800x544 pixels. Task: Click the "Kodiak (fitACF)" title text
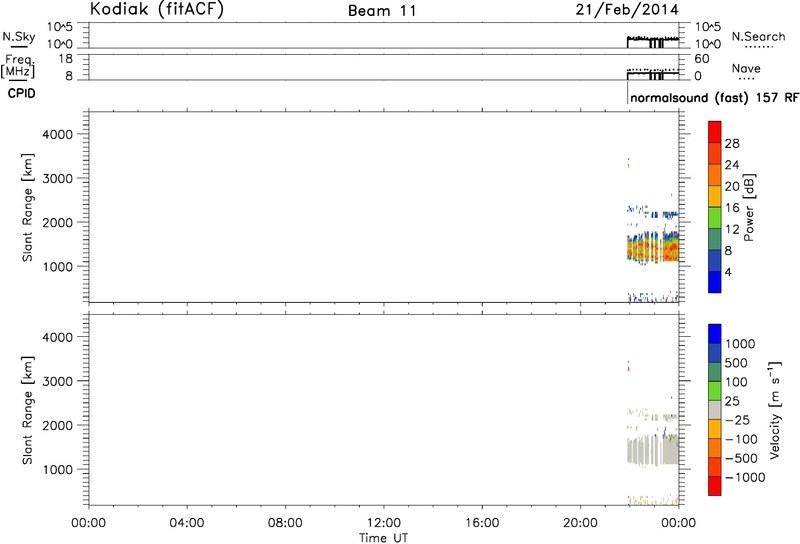[157, 9]
